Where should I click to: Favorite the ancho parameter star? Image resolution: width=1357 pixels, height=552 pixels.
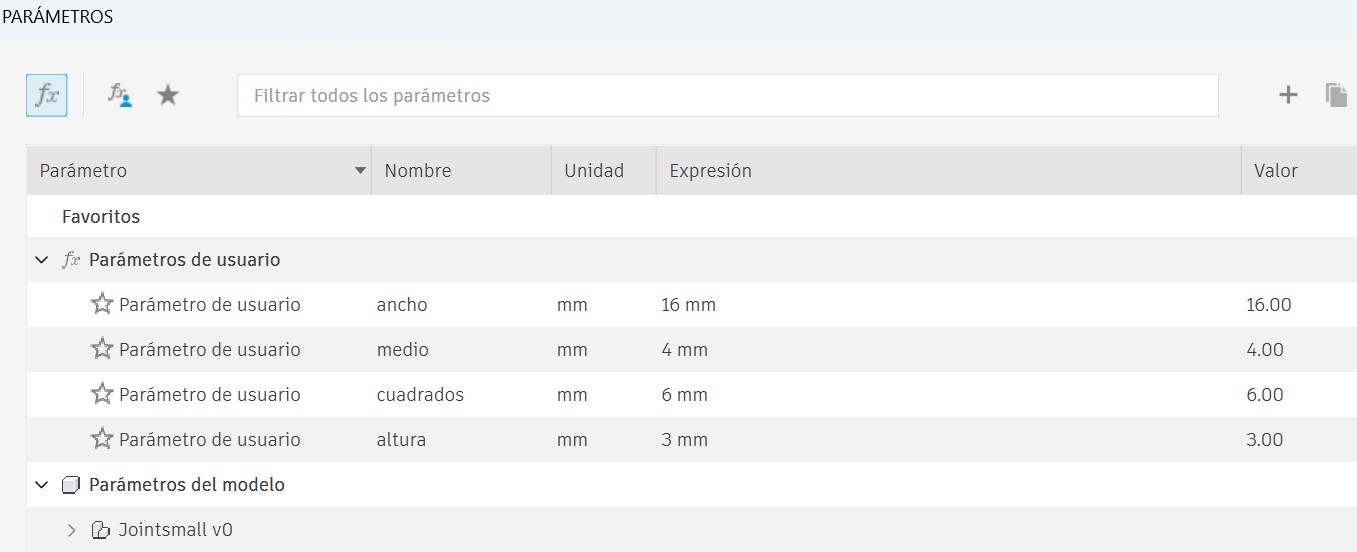point(102,304)
